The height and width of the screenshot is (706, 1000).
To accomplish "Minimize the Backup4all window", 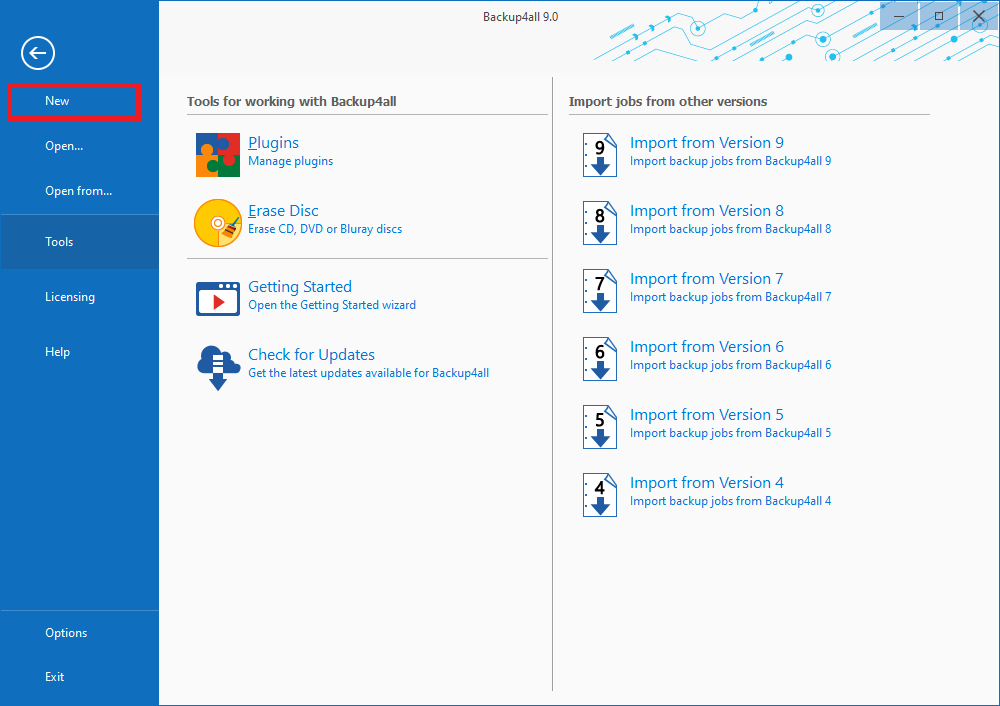I will pyautogui.click(x=899, y=16).
